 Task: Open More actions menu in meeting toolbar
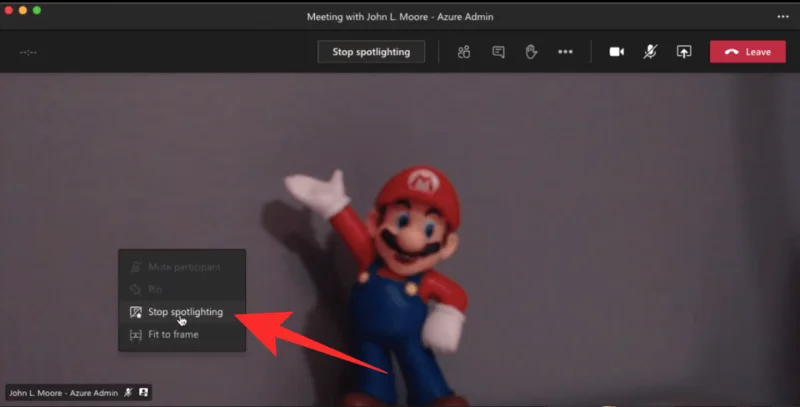pyautogui.click(x=565, y=52)
